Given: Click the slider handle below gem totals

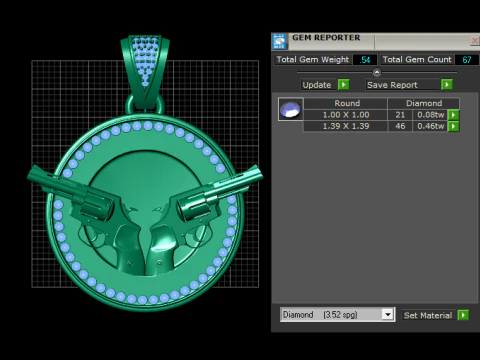Looking at the screenshot, I should 377,72.
